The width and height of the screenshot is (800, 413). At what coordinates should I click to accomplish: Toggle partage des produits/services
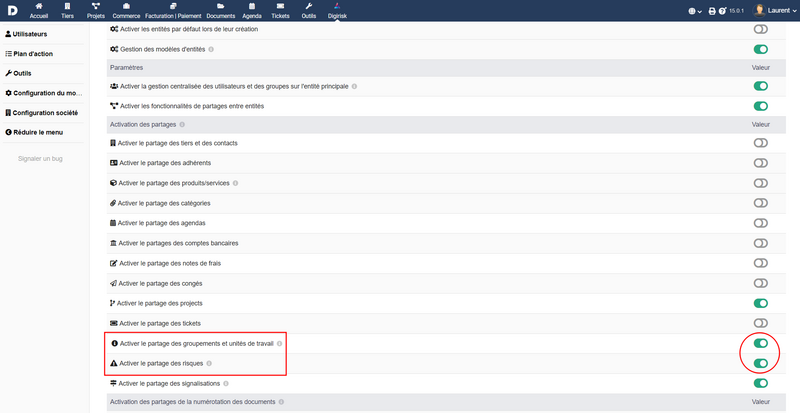coord(760,183)
